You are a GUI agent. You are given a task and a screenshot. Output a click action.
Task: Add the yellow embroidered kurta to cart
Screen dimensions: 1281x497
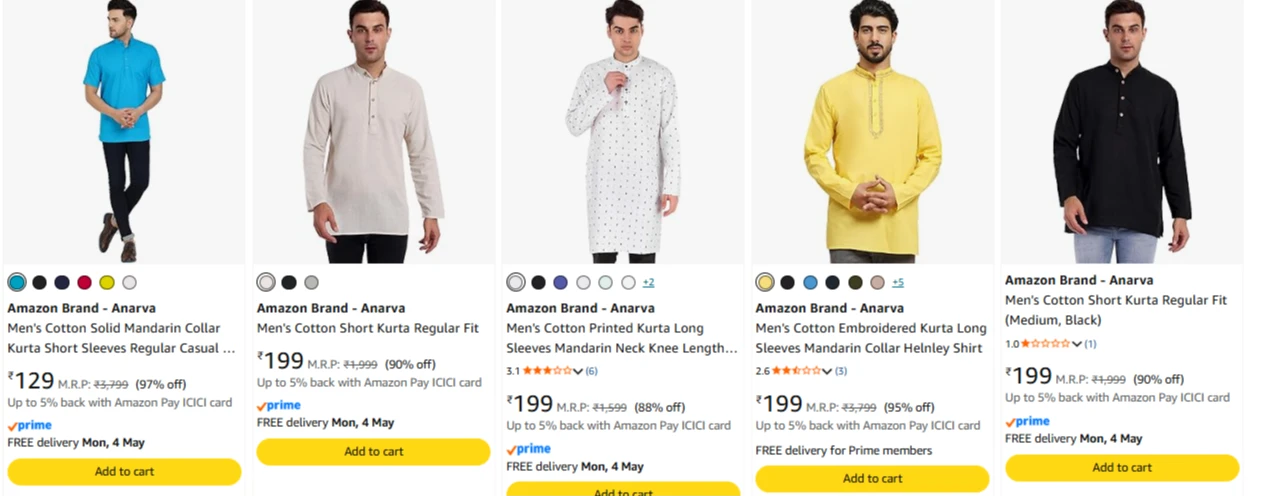coord(872,479)
